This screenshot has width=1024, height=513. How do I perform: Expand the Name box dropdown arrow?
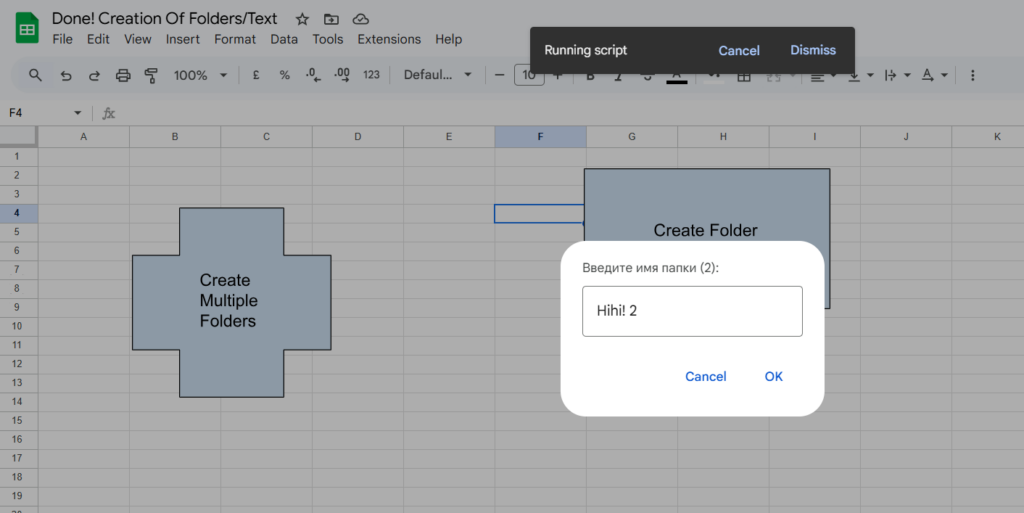click(78, 113)
